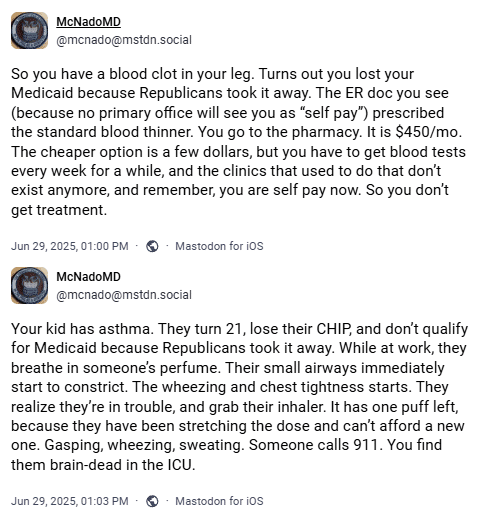Open the McNadoMD display name on the second post
This screenshot has width=482, height=516.
pos(88,277)
